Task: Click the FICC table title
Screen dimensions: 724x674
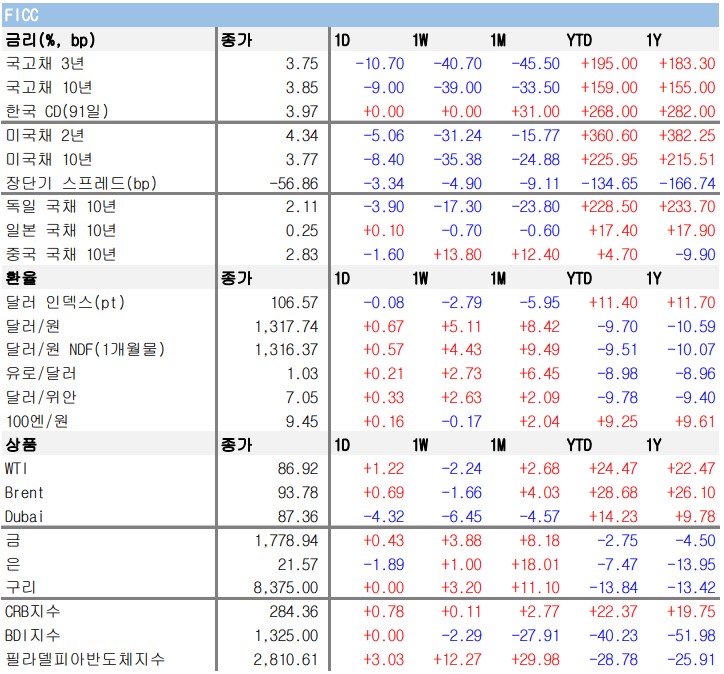Action: [21, 15]
